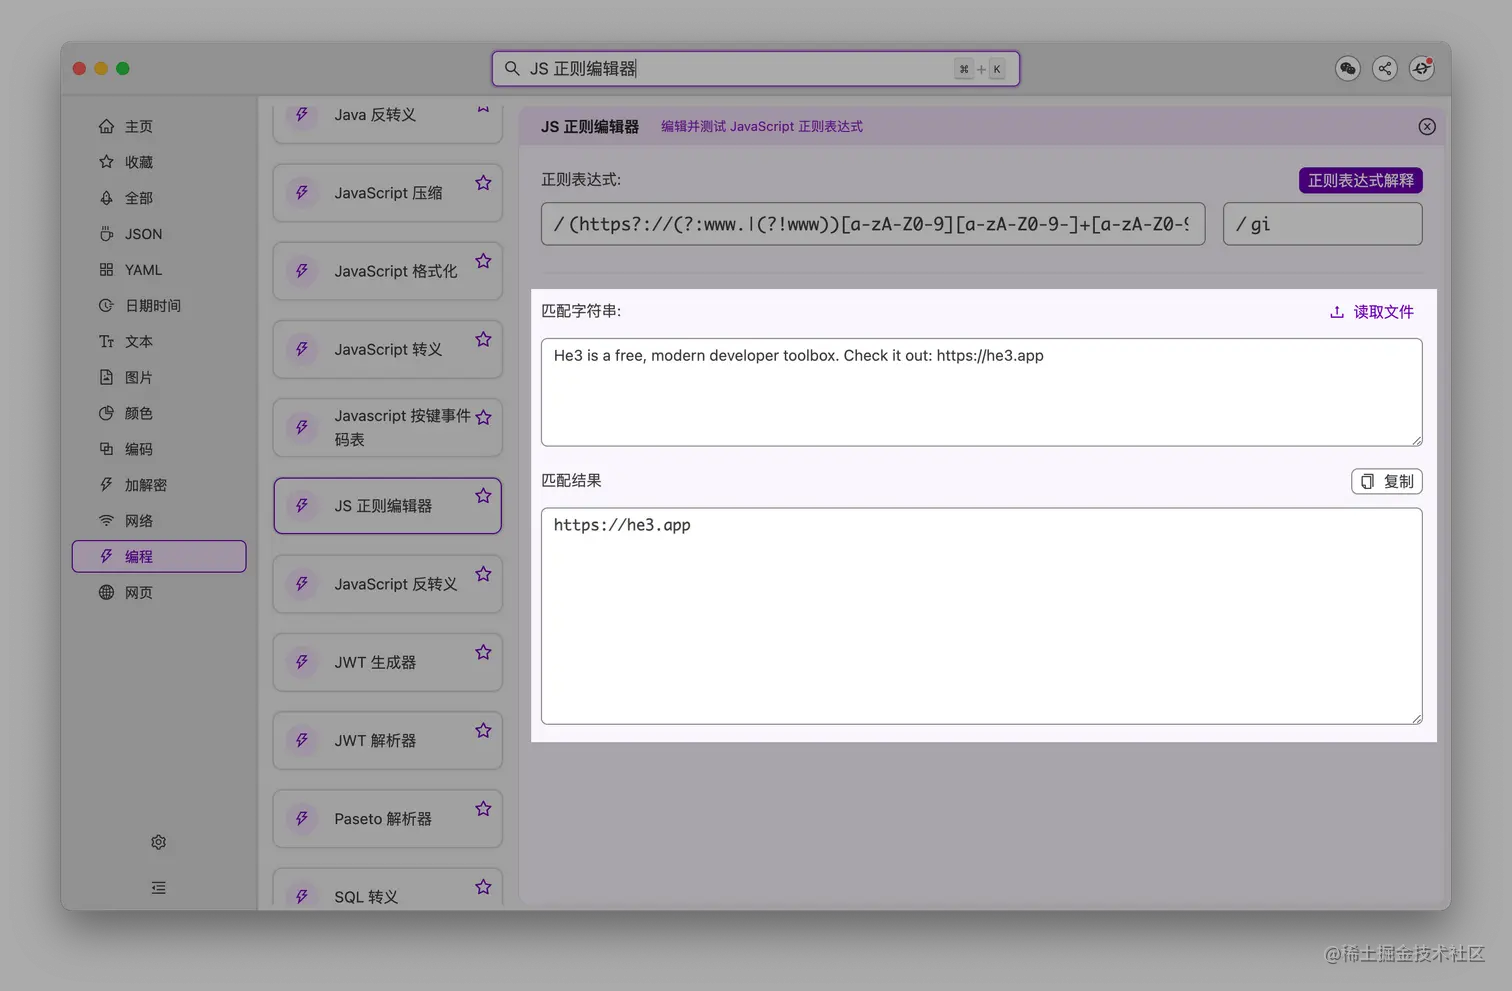The image size is (1512, 991).
Task: Focus the search bar with JS 正则编辑器
Action: (755, 68)
